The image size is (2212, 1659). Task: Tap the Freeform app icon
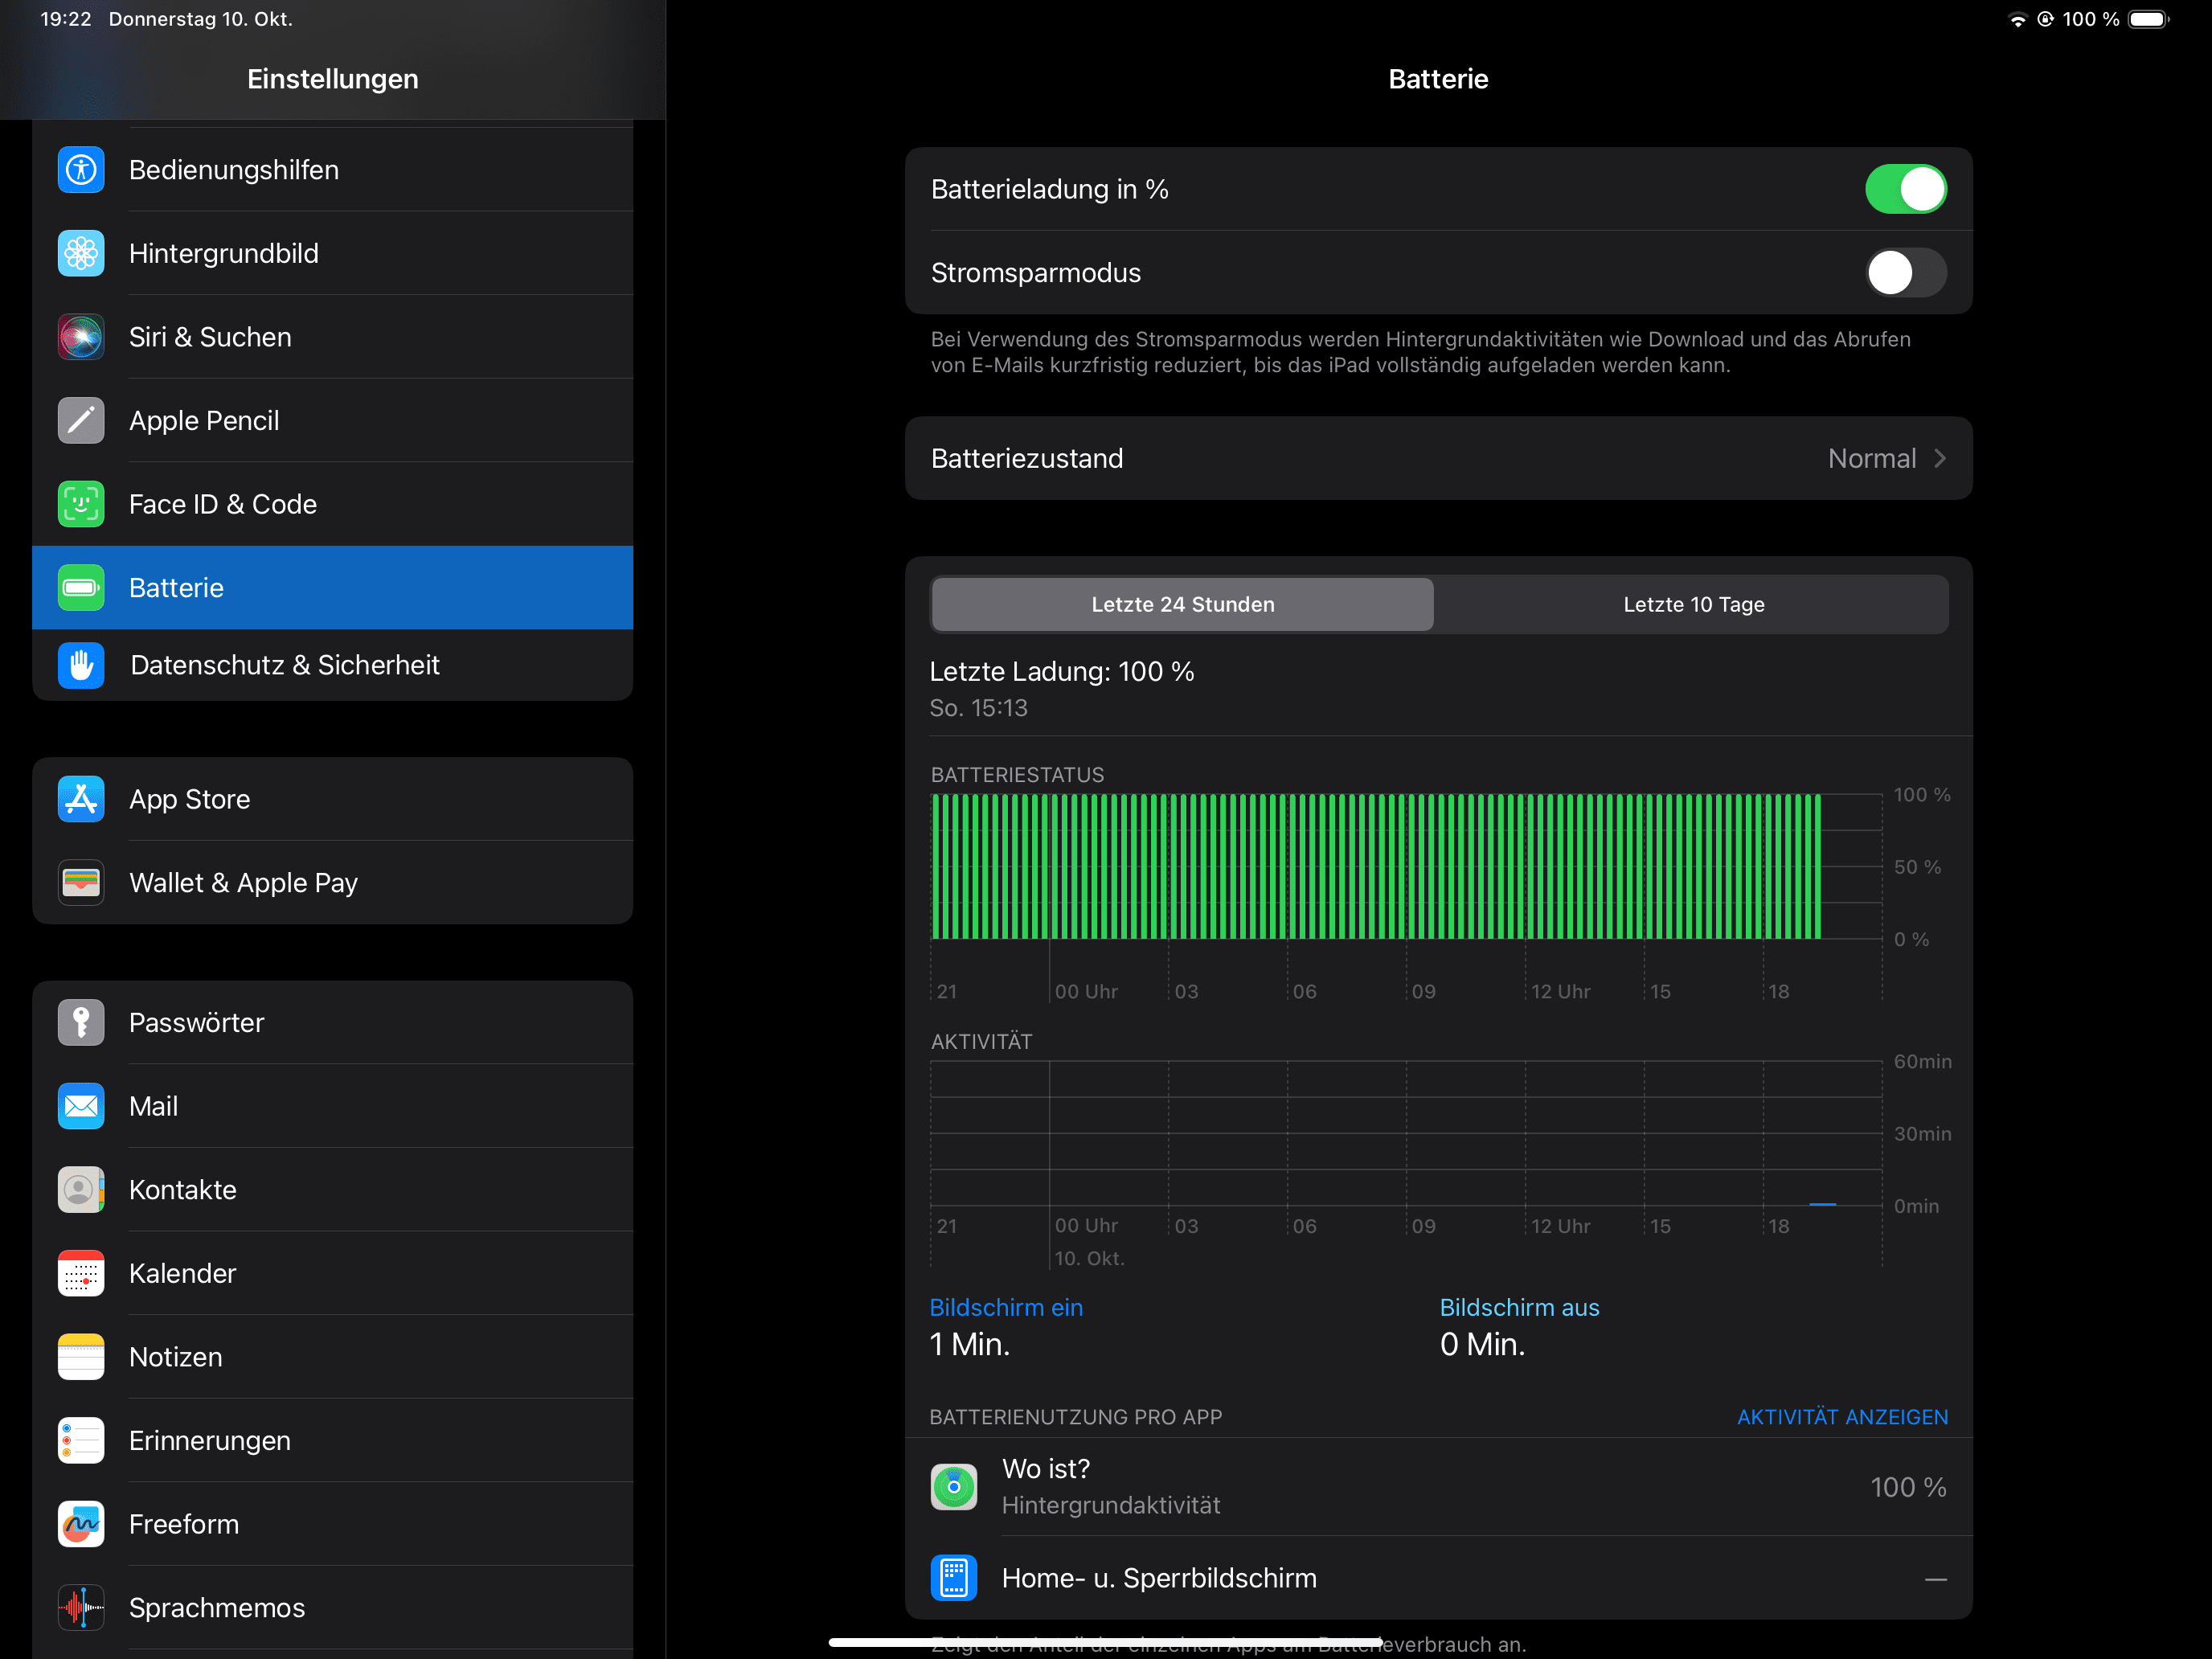(x=81, y=1524)
